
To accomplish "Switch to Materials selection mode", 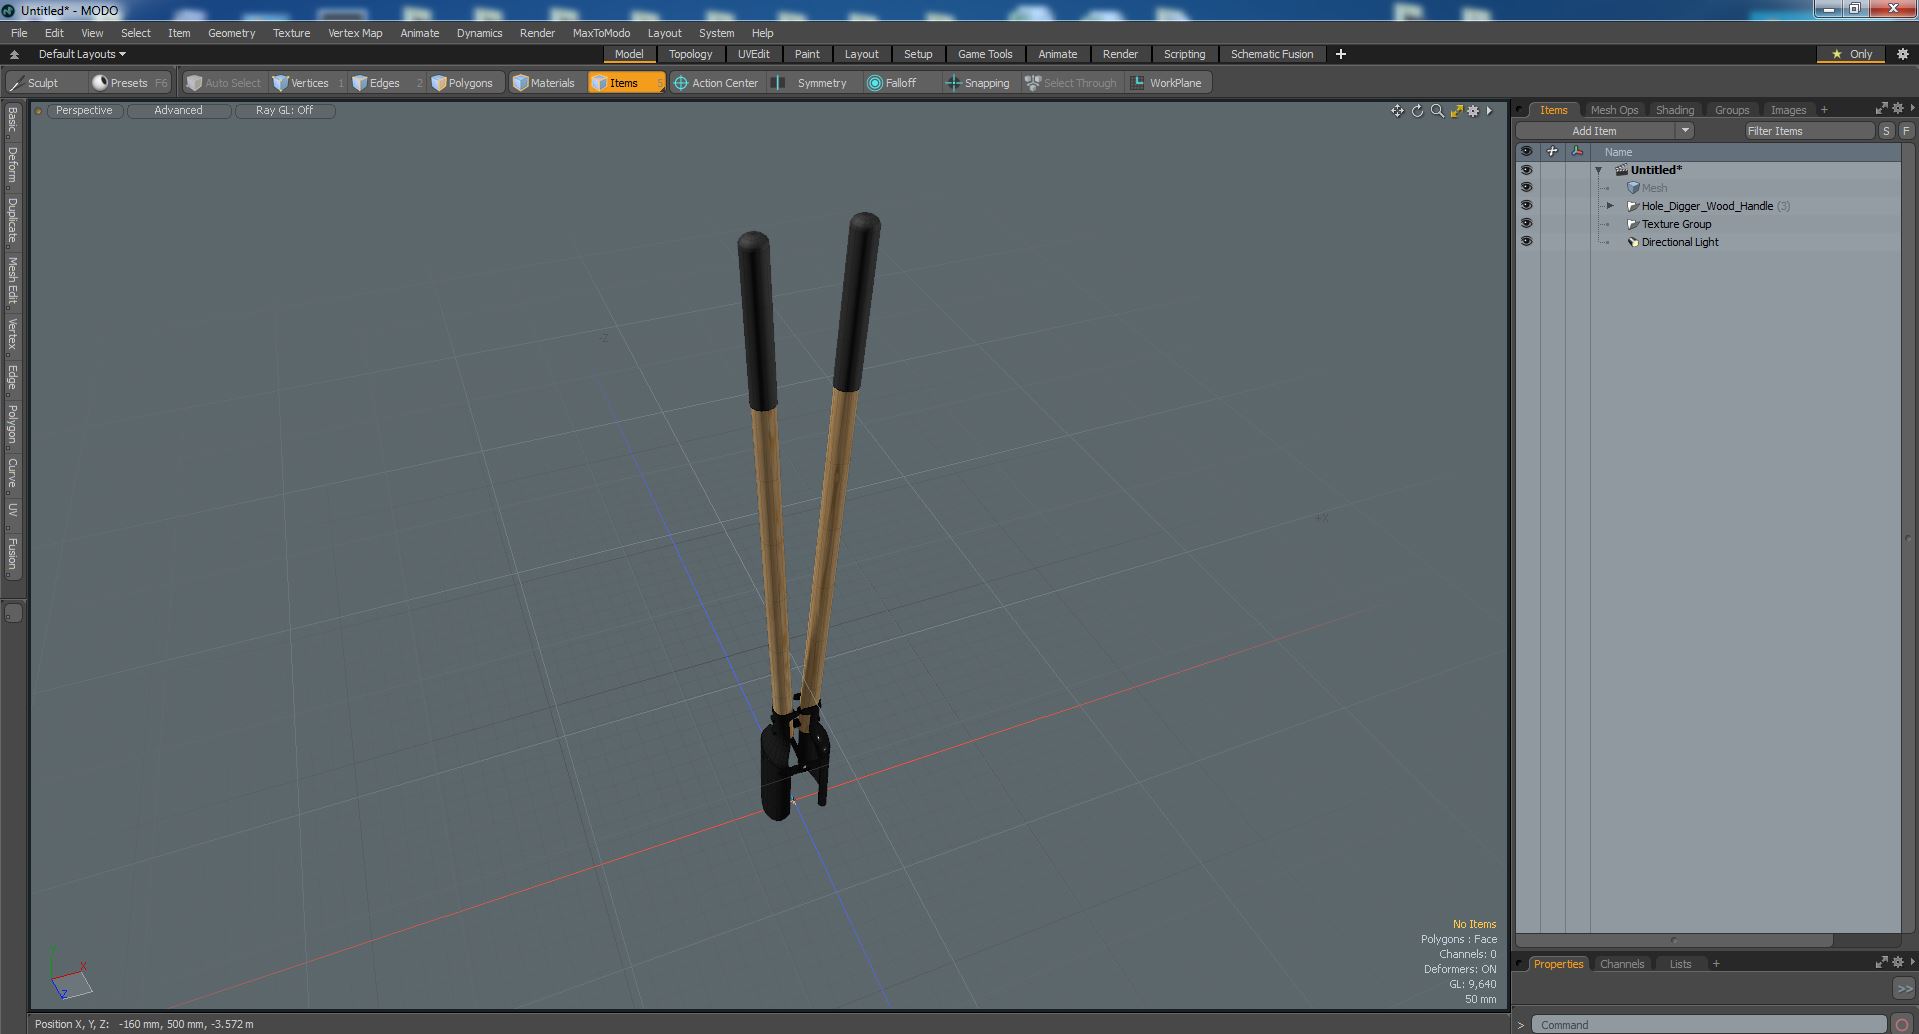I will point(545,83).
